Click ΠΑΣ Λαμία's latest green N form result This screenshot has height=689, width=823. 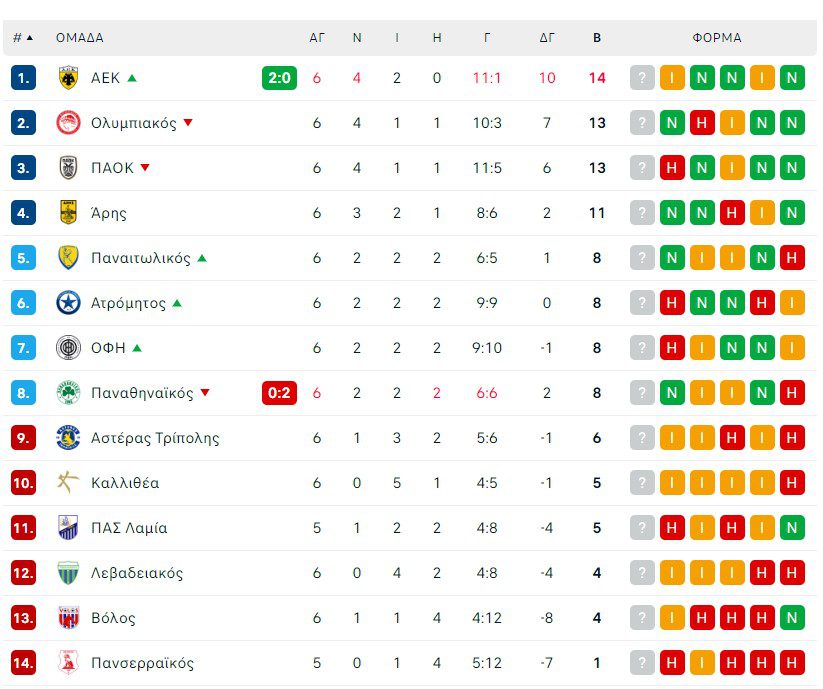pyautogui.click(x=792, y=528)
